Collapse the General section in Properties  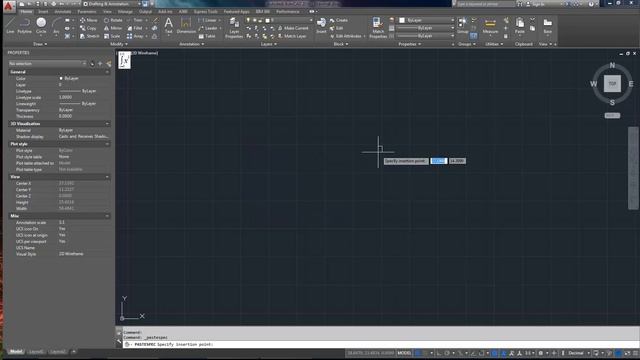tap(107, 72)
